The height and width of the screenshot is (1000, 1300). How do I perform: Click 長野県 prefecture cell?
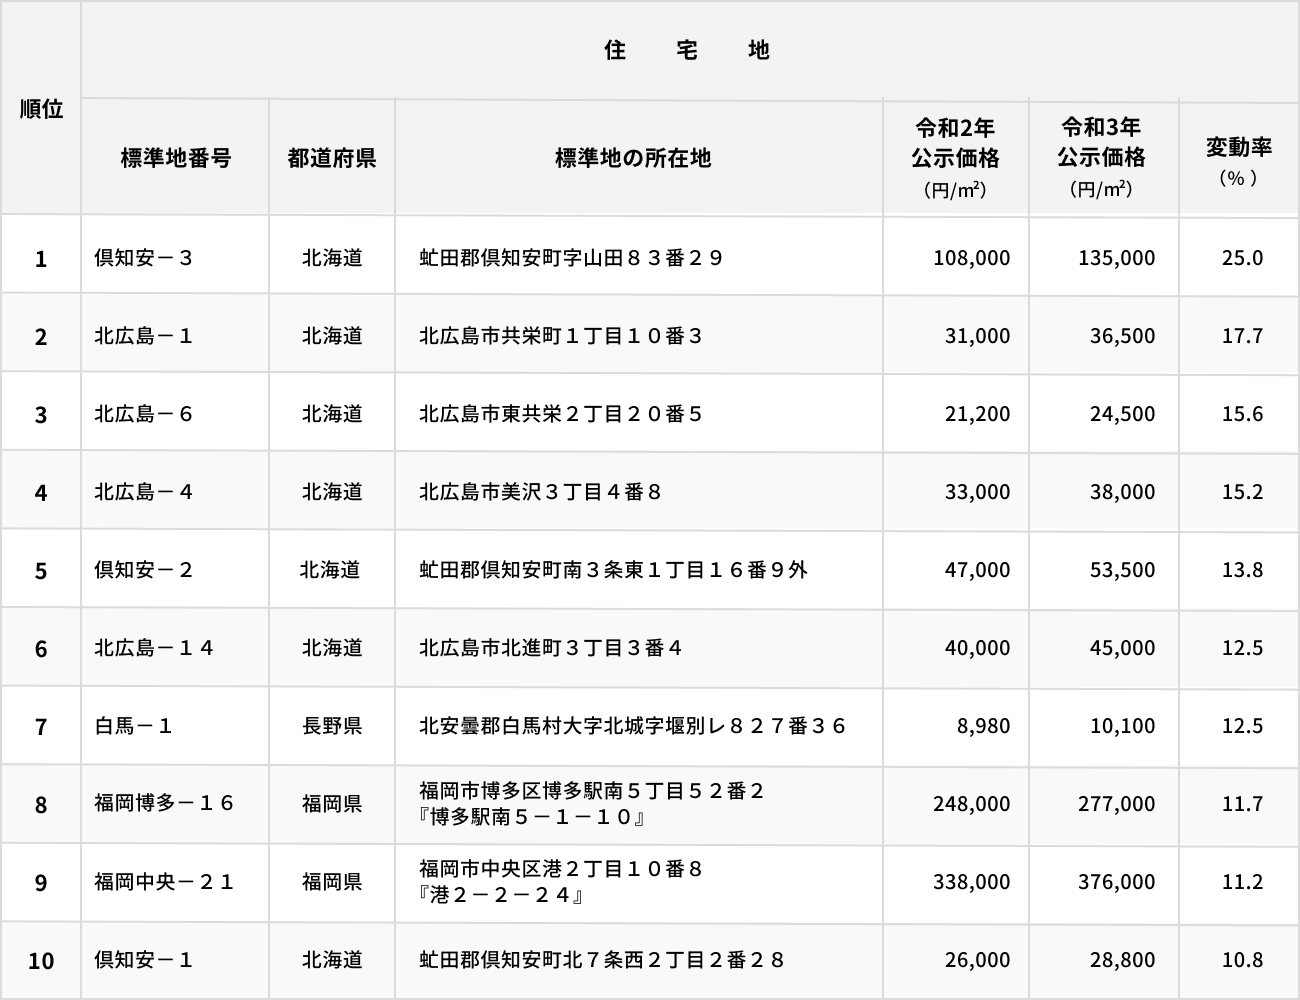332,726
